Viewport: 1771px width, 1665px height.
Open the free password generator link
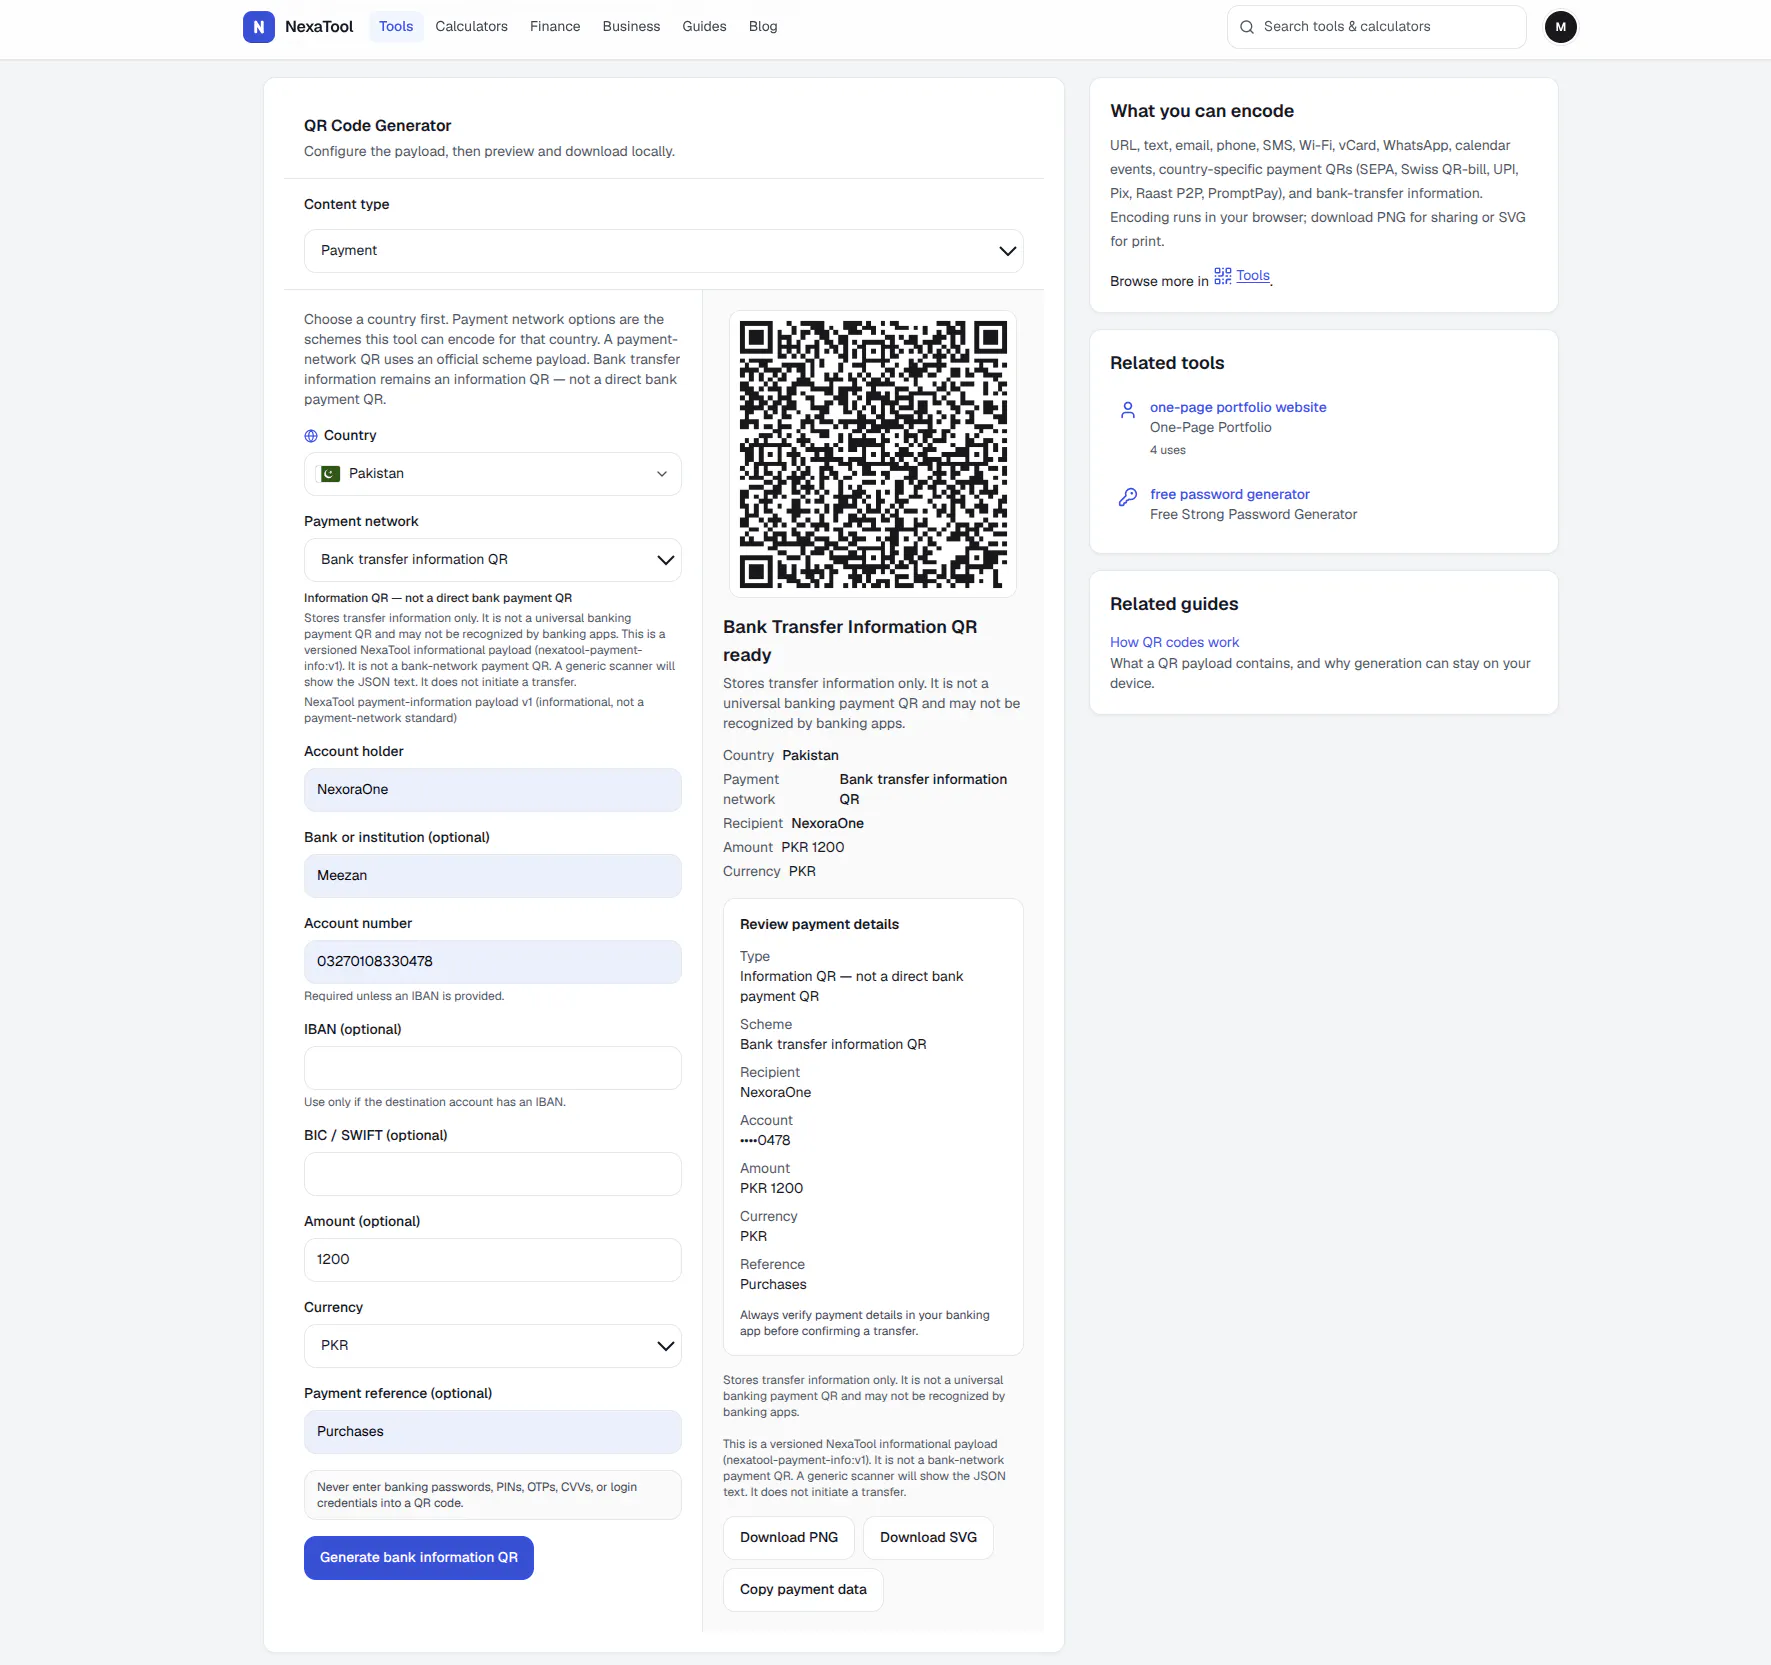point(1230,495)
